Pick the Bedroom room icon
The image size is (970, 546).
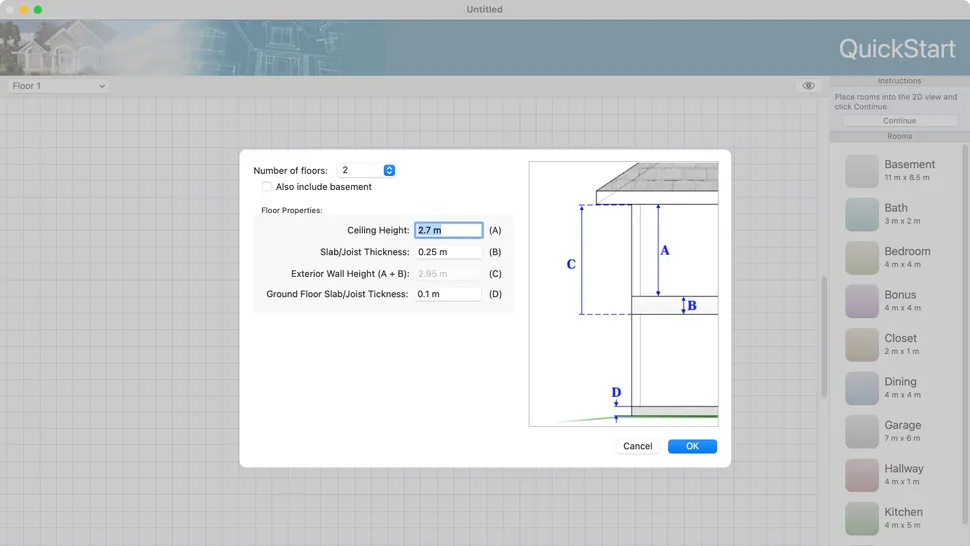[861, 258]
